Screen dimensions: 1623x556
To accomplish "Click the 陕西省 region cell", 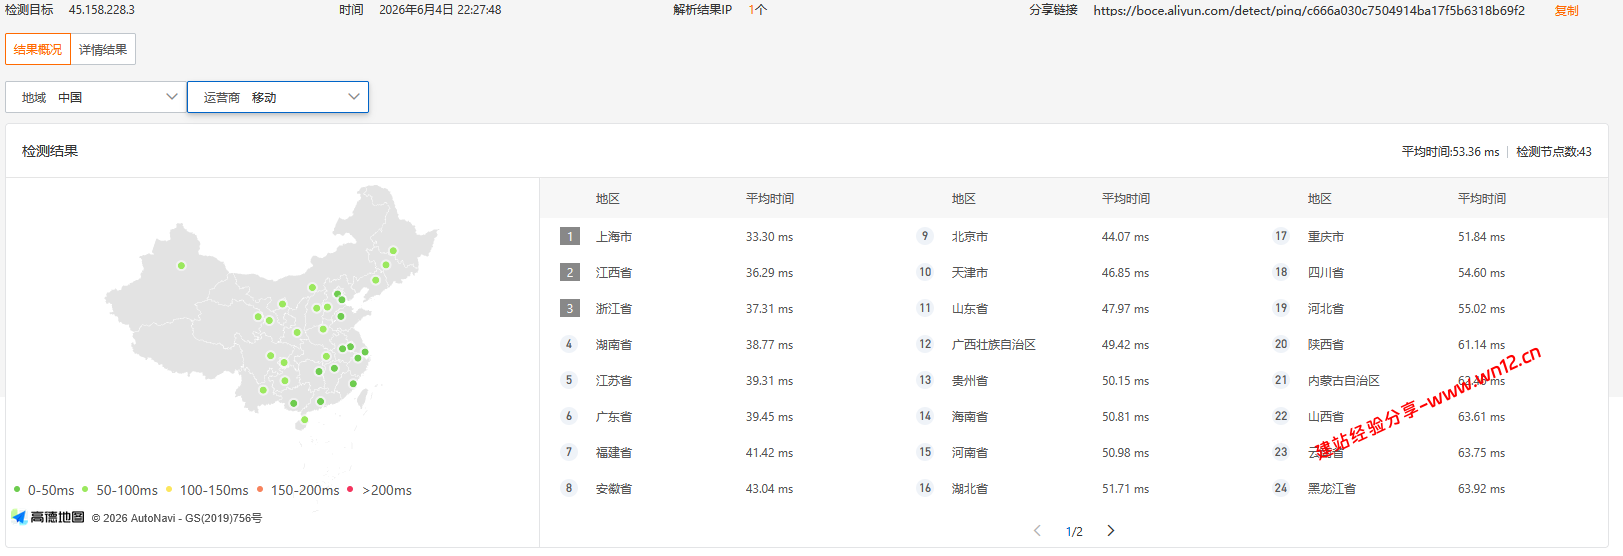I will click(x=1326, y=345).
